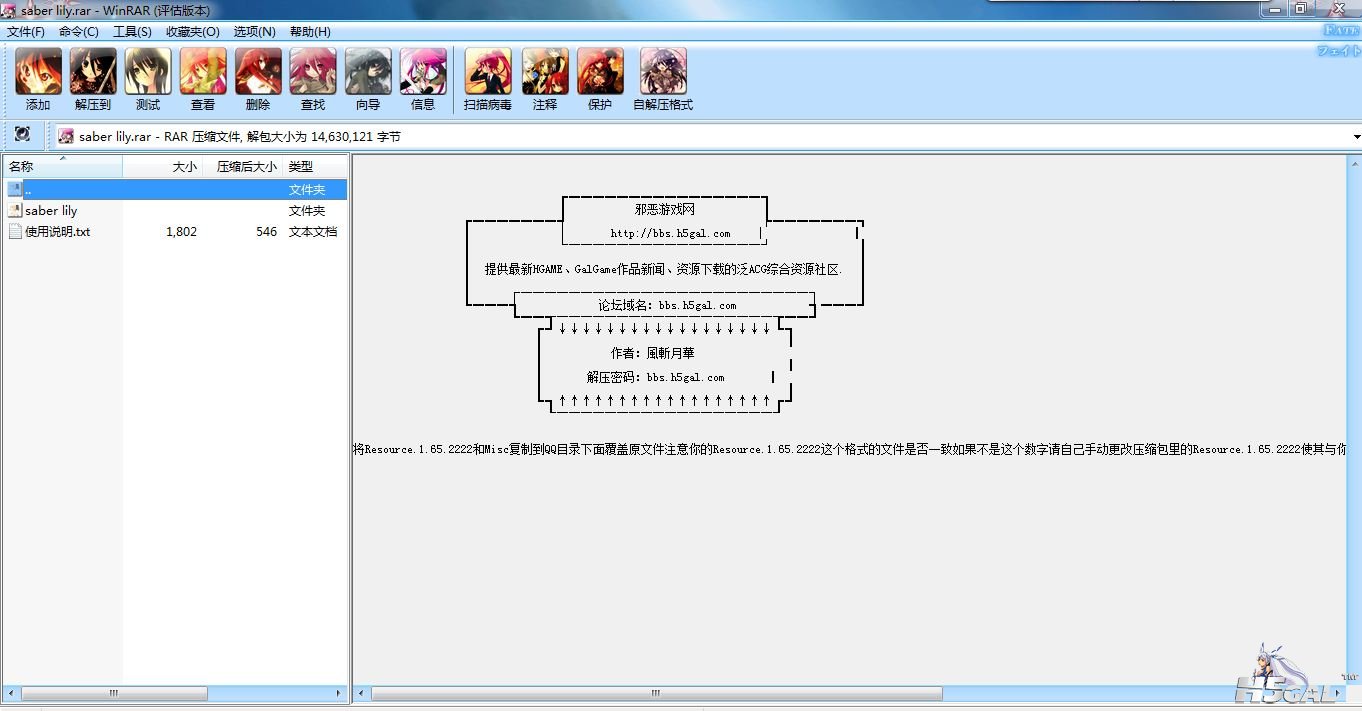Open the 命令(C) menu
Image resolution: width=1362 pixels, height=711 pixels.
(79, 32)
